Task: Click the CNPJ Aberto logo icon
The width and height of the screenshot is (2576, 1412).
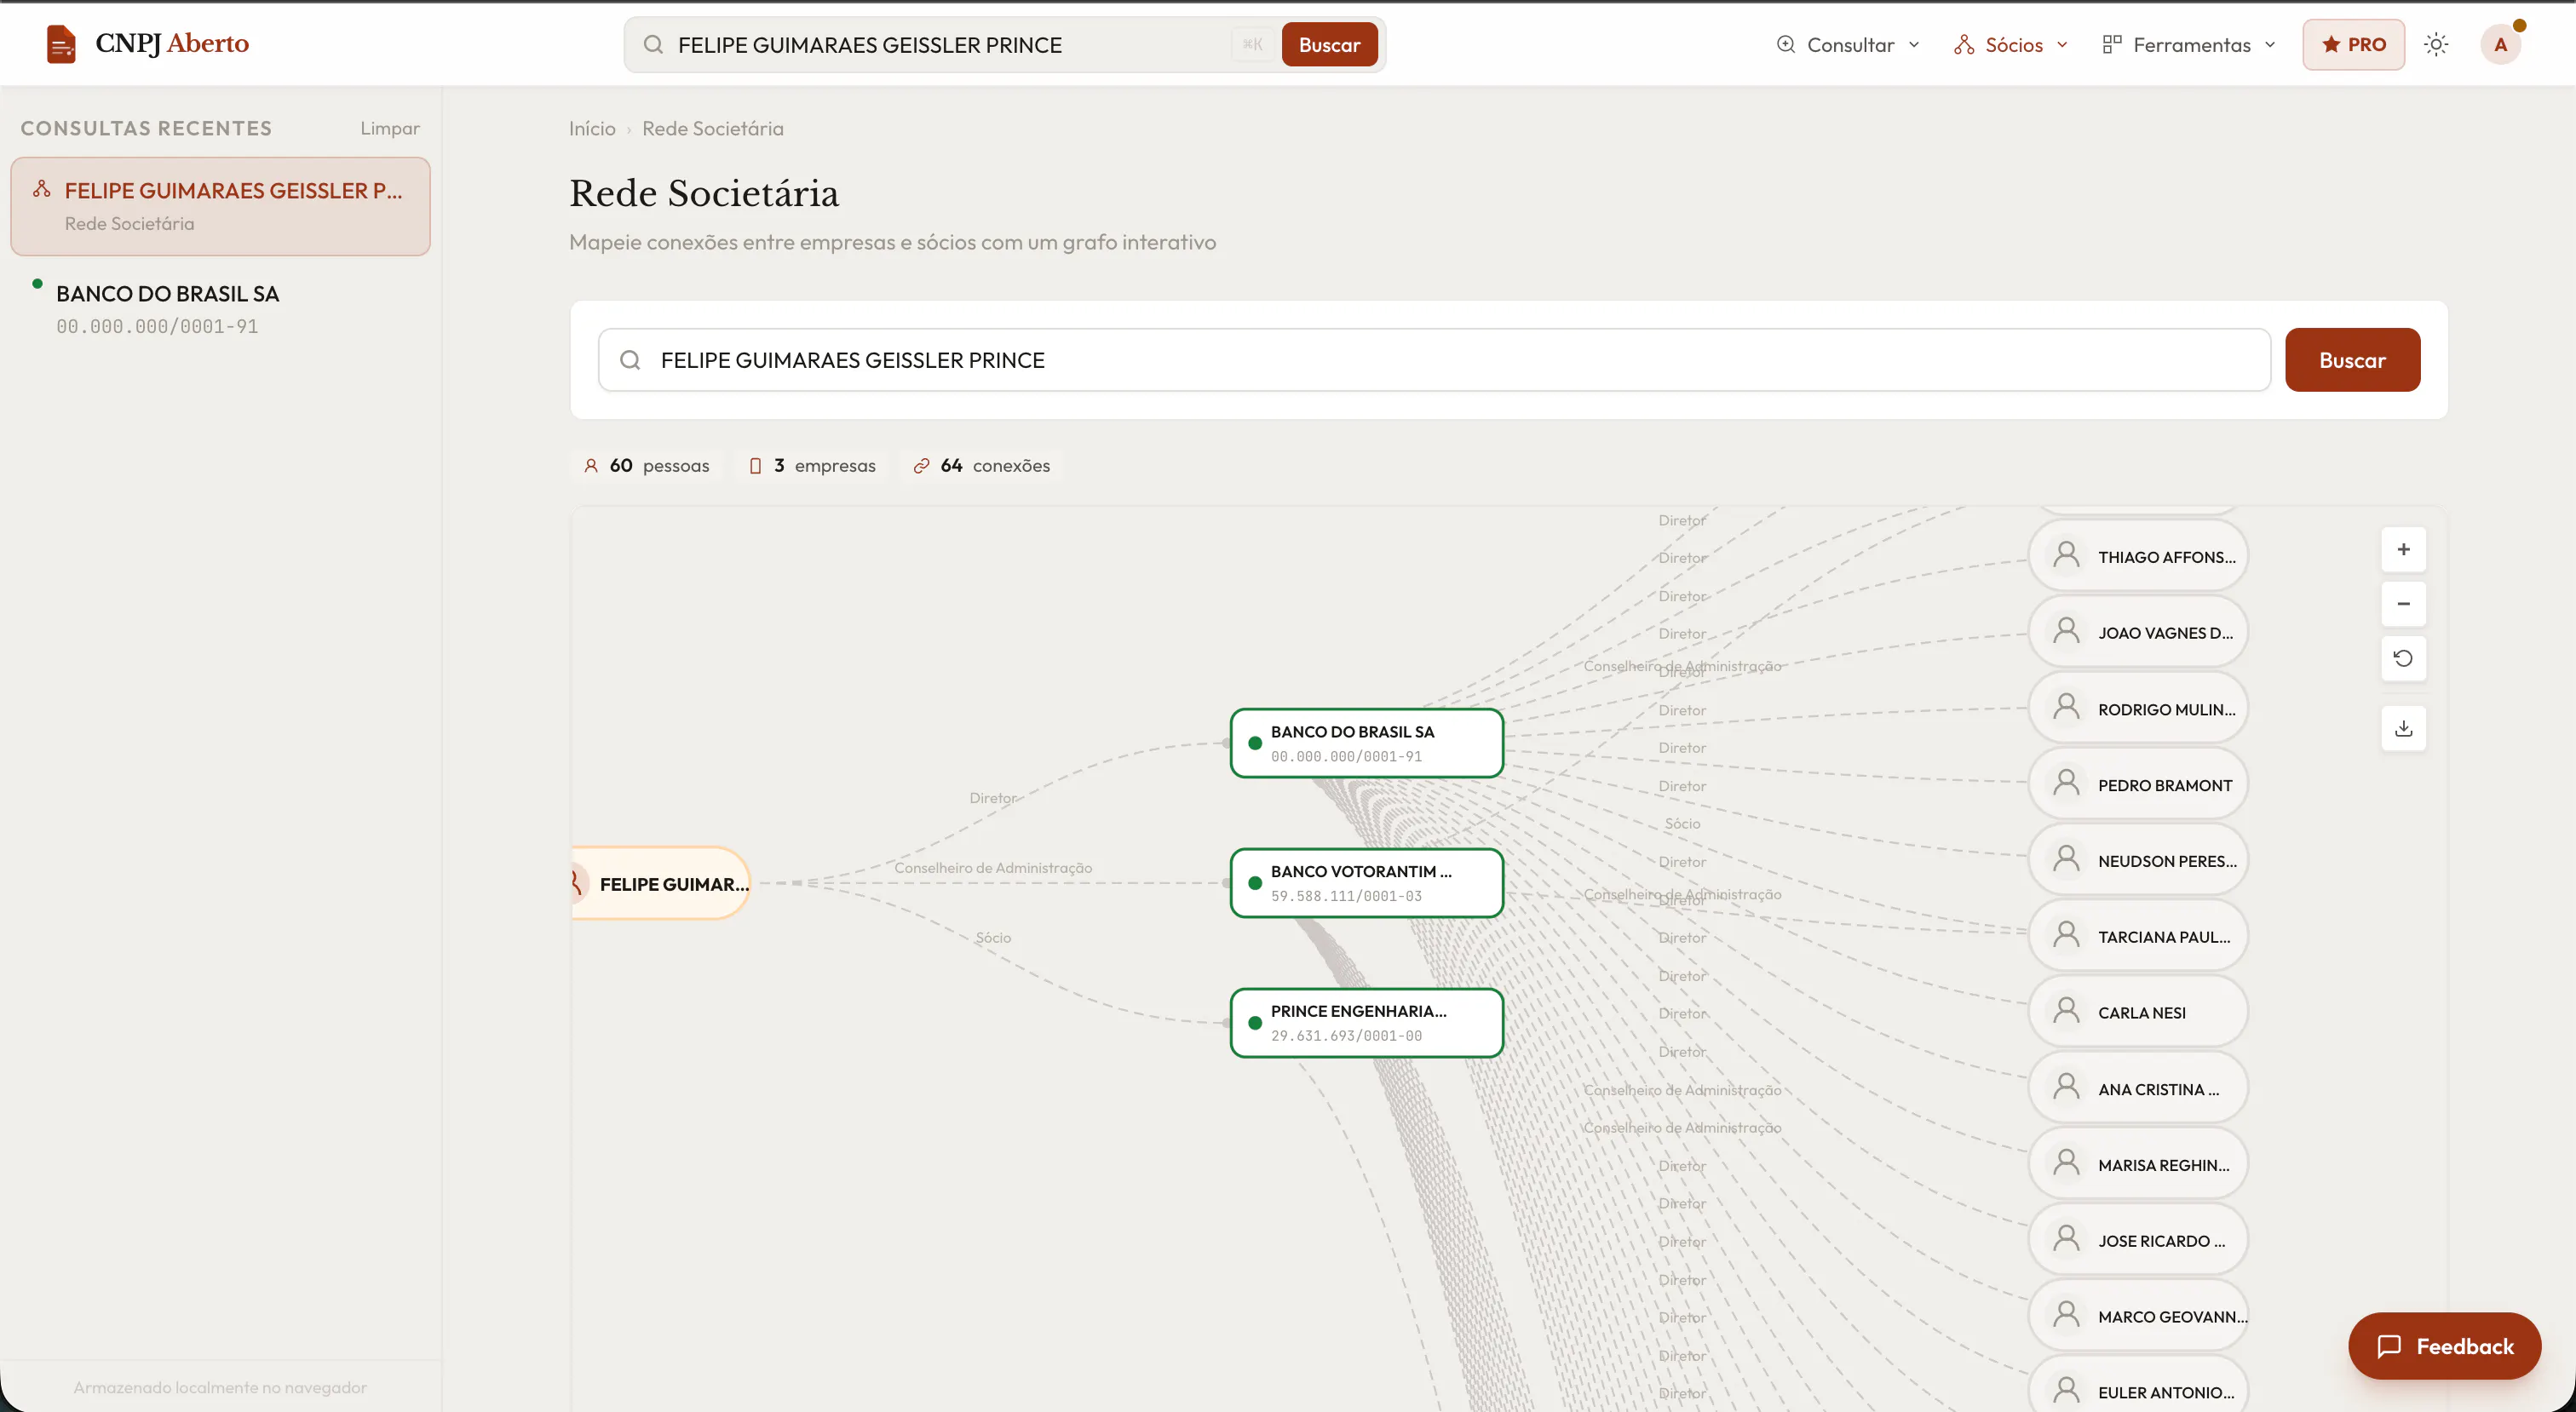Action: [61, 44]
